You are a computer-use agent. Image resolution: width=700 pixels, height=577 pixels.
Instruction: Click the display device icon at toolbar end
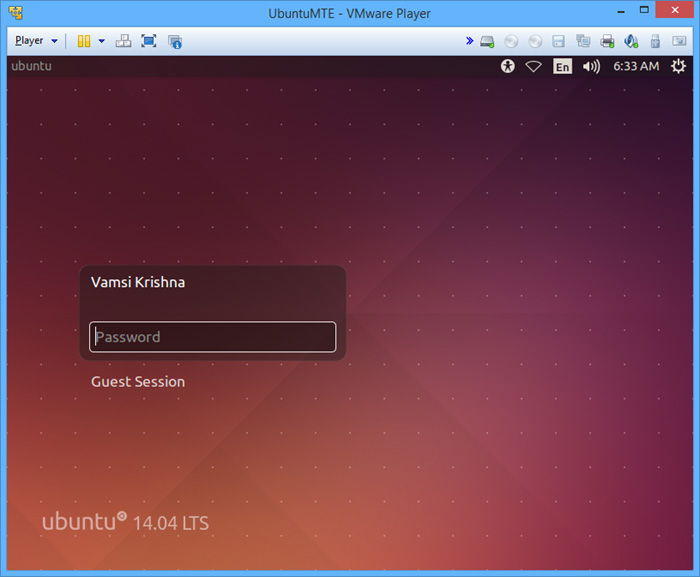[x=679, y=41]
